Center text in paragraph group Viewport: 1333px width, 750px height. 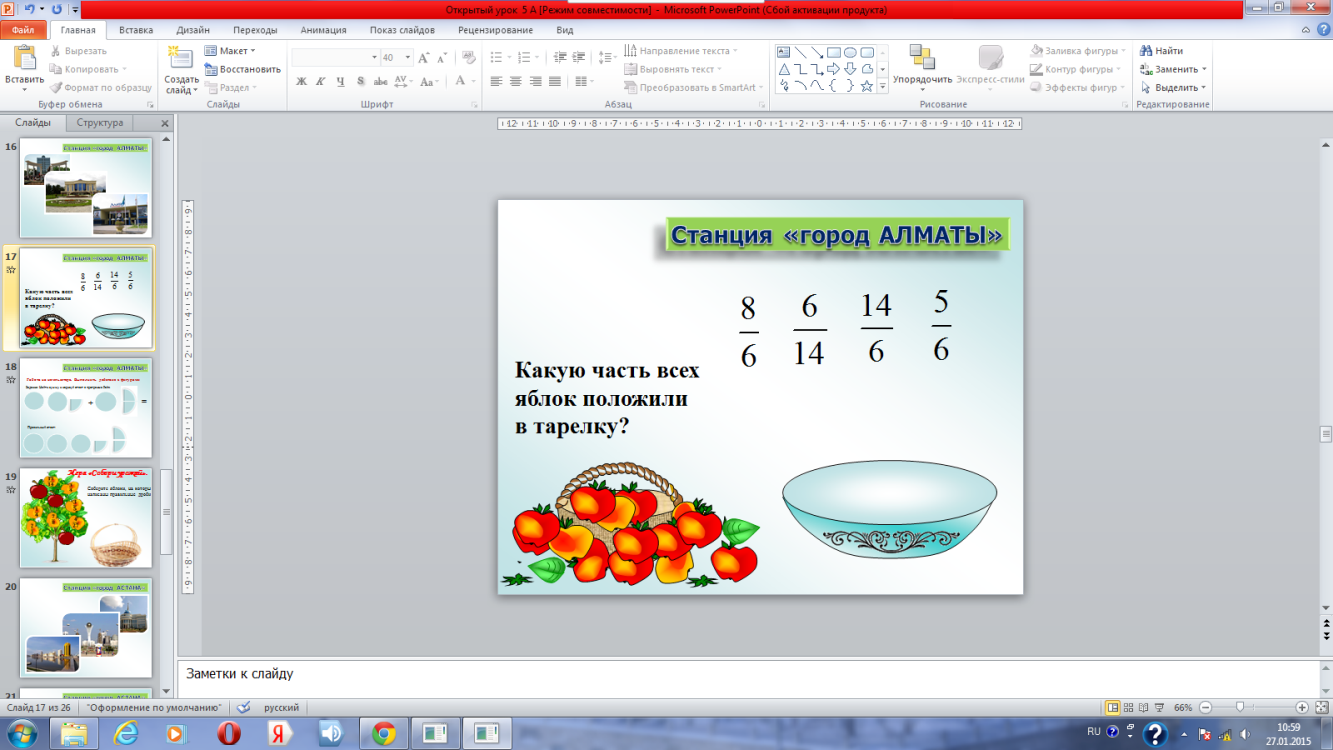[x=516, y=82]
